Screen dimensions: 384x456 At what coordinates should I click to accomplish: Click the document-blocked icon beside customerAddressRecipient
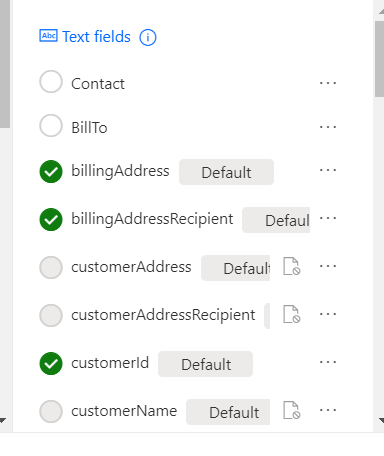(x=292, y=314)
